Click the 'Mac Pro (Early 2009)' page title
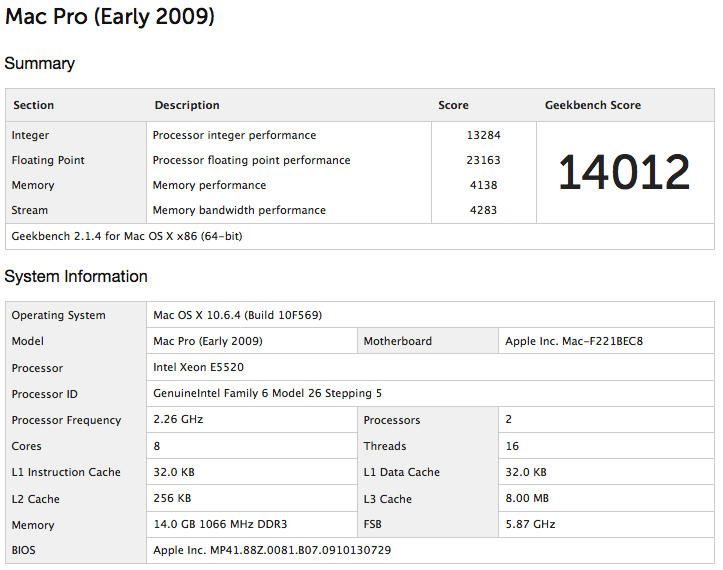The width and height of the screenshot is (723, 570). pos(110,17)
